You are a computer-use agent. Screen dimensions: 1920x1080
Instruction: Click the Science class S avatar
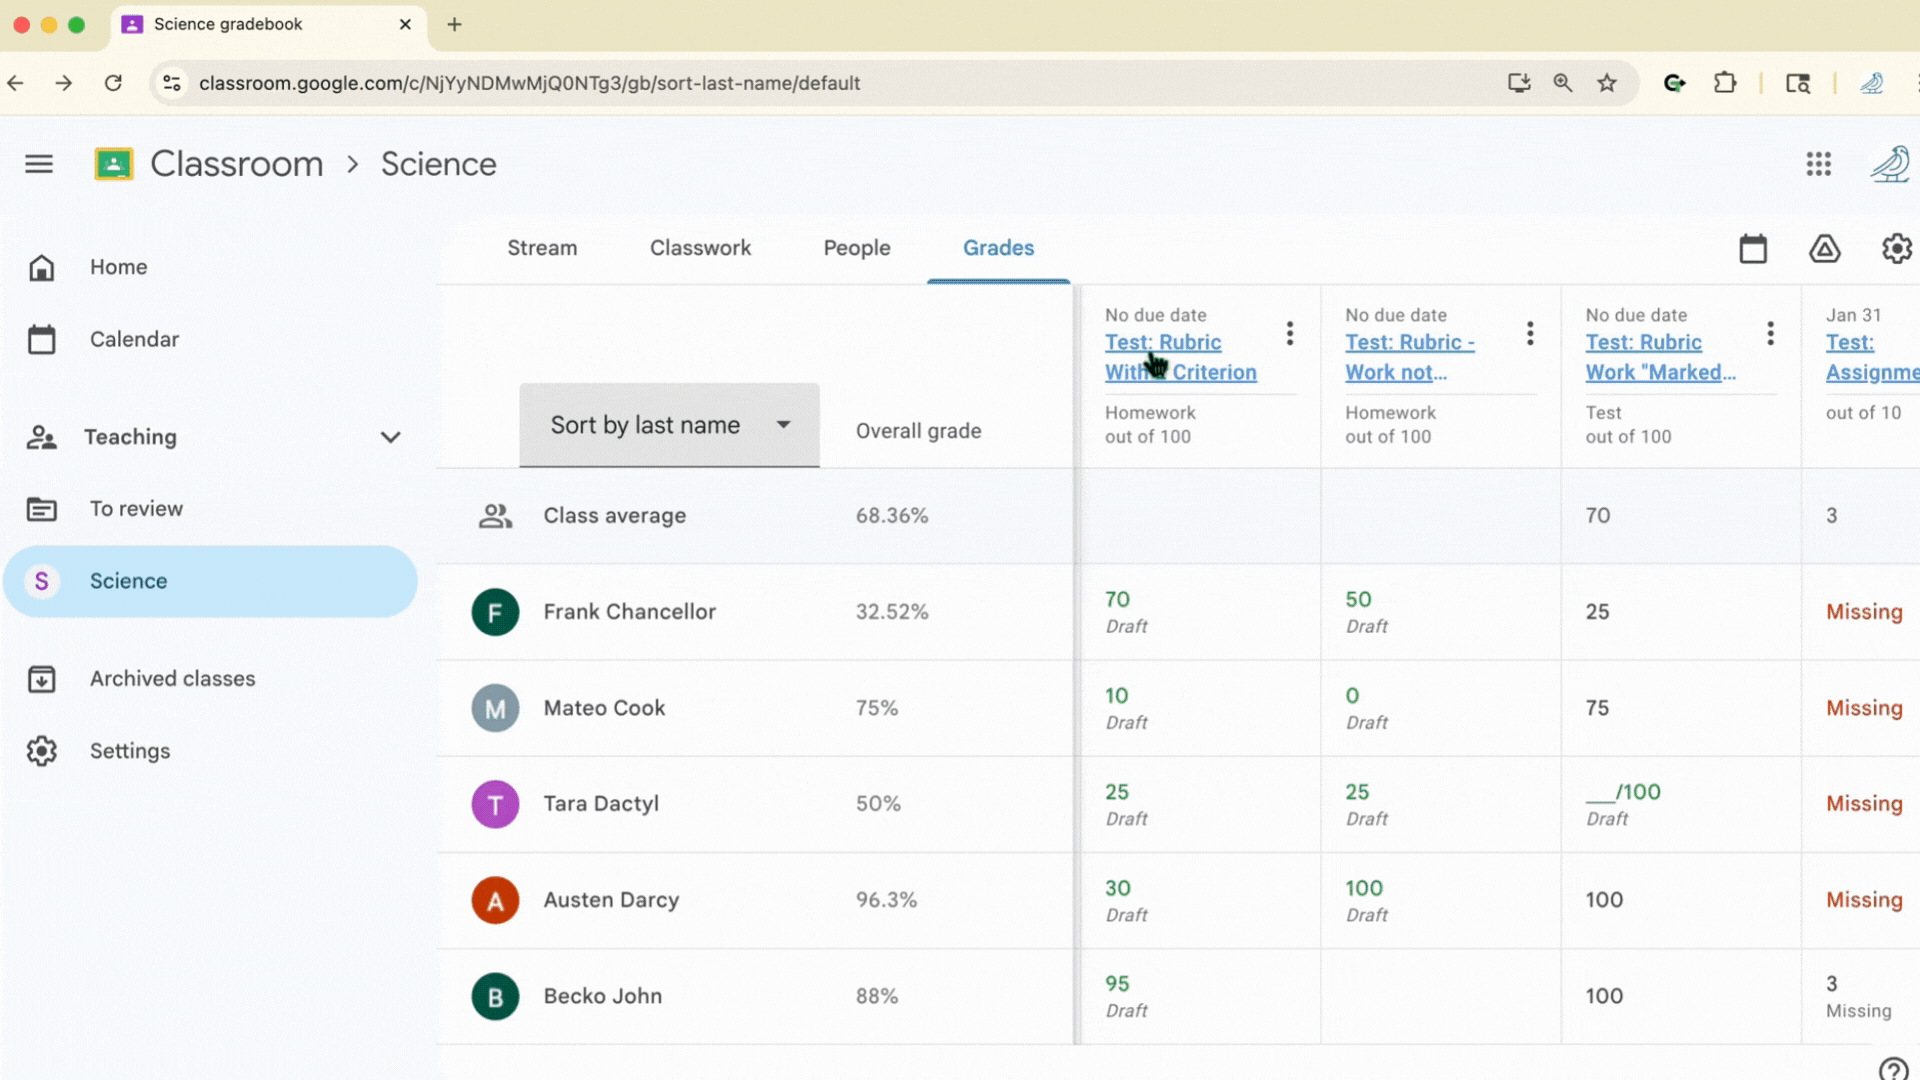tap(41, 581)
